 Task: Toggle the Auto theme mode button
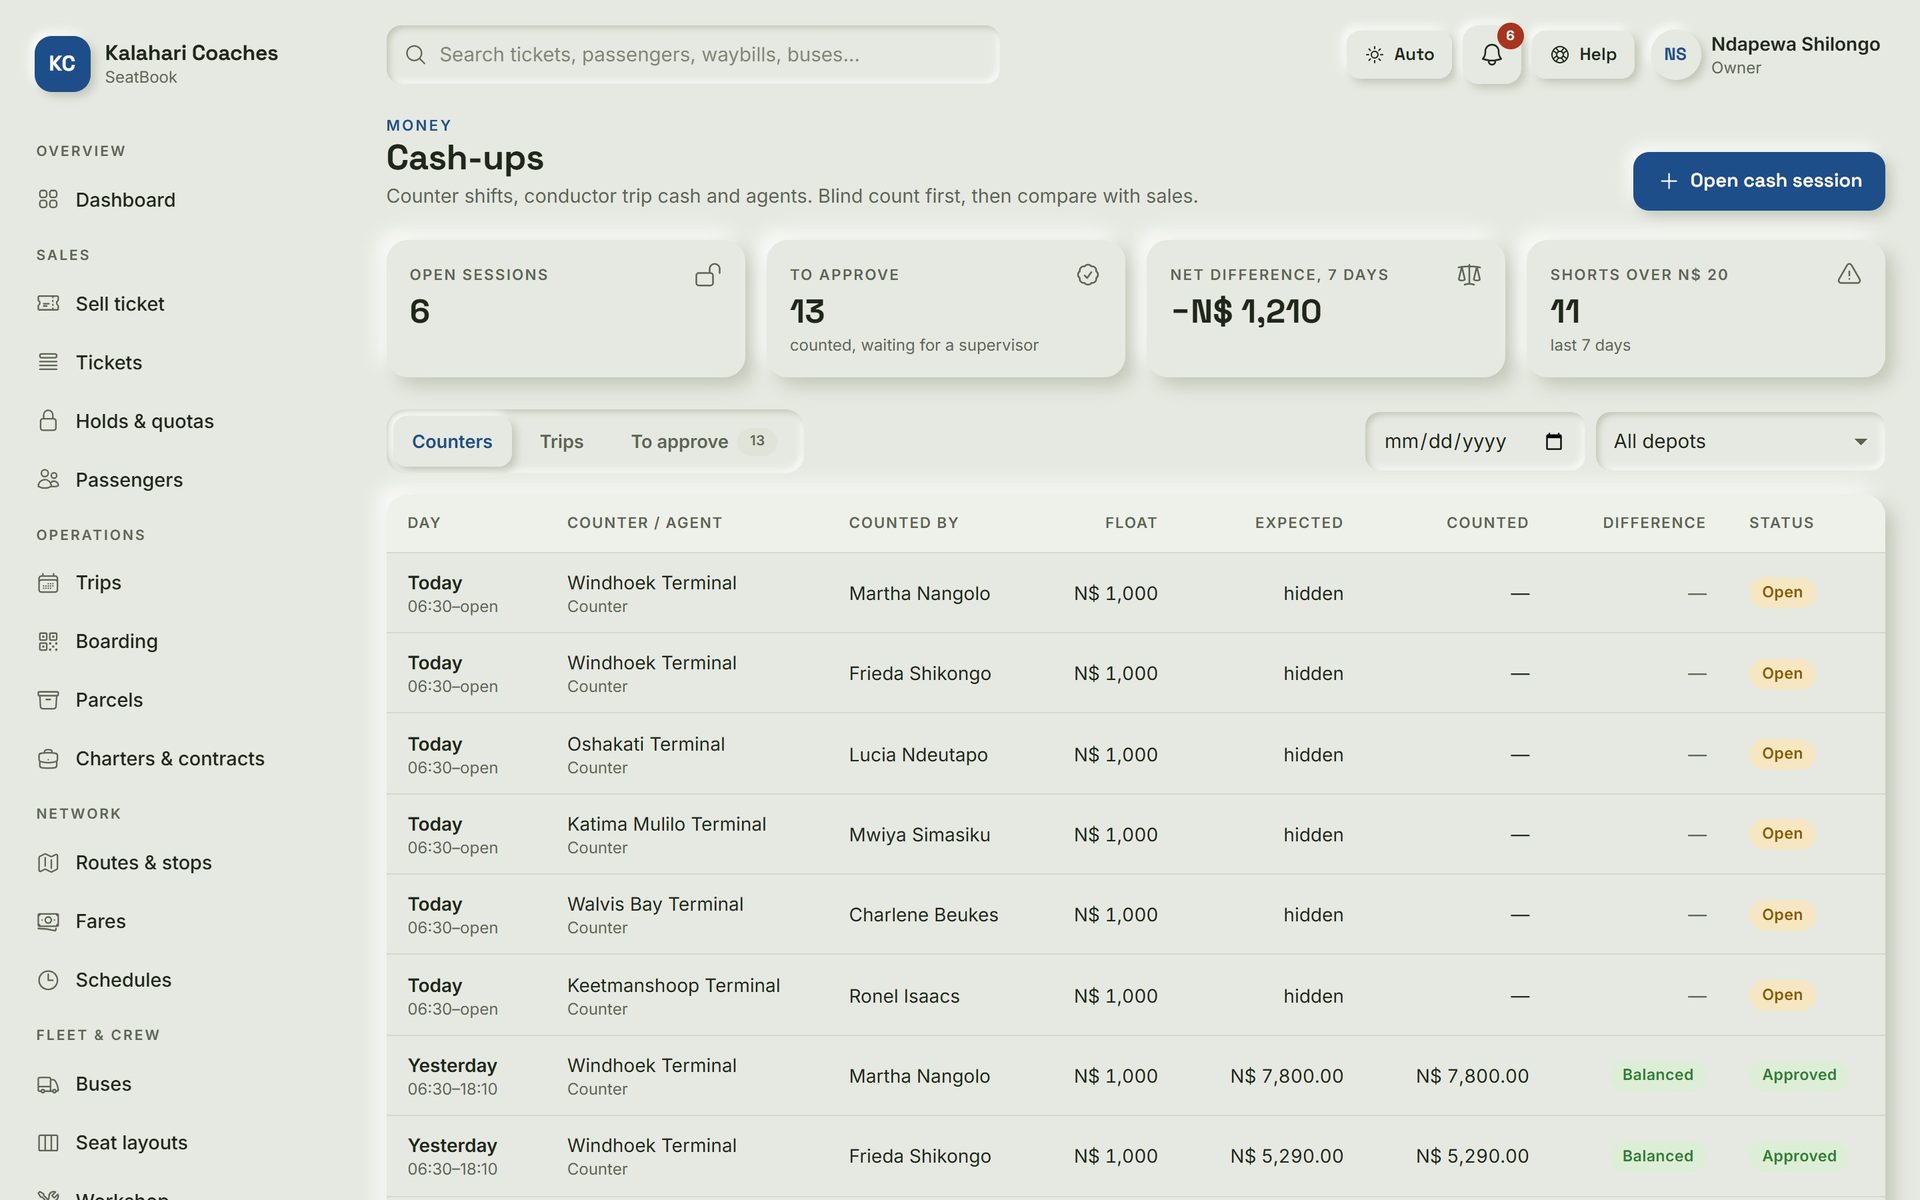(x=1399, y=55)
